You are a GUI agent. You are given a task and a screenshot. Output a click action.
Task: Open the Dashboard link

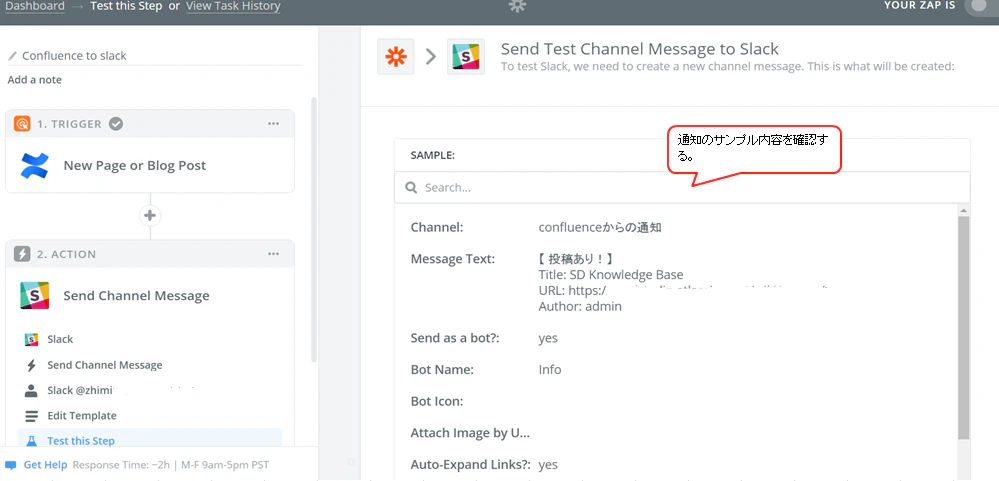[35, 6]
